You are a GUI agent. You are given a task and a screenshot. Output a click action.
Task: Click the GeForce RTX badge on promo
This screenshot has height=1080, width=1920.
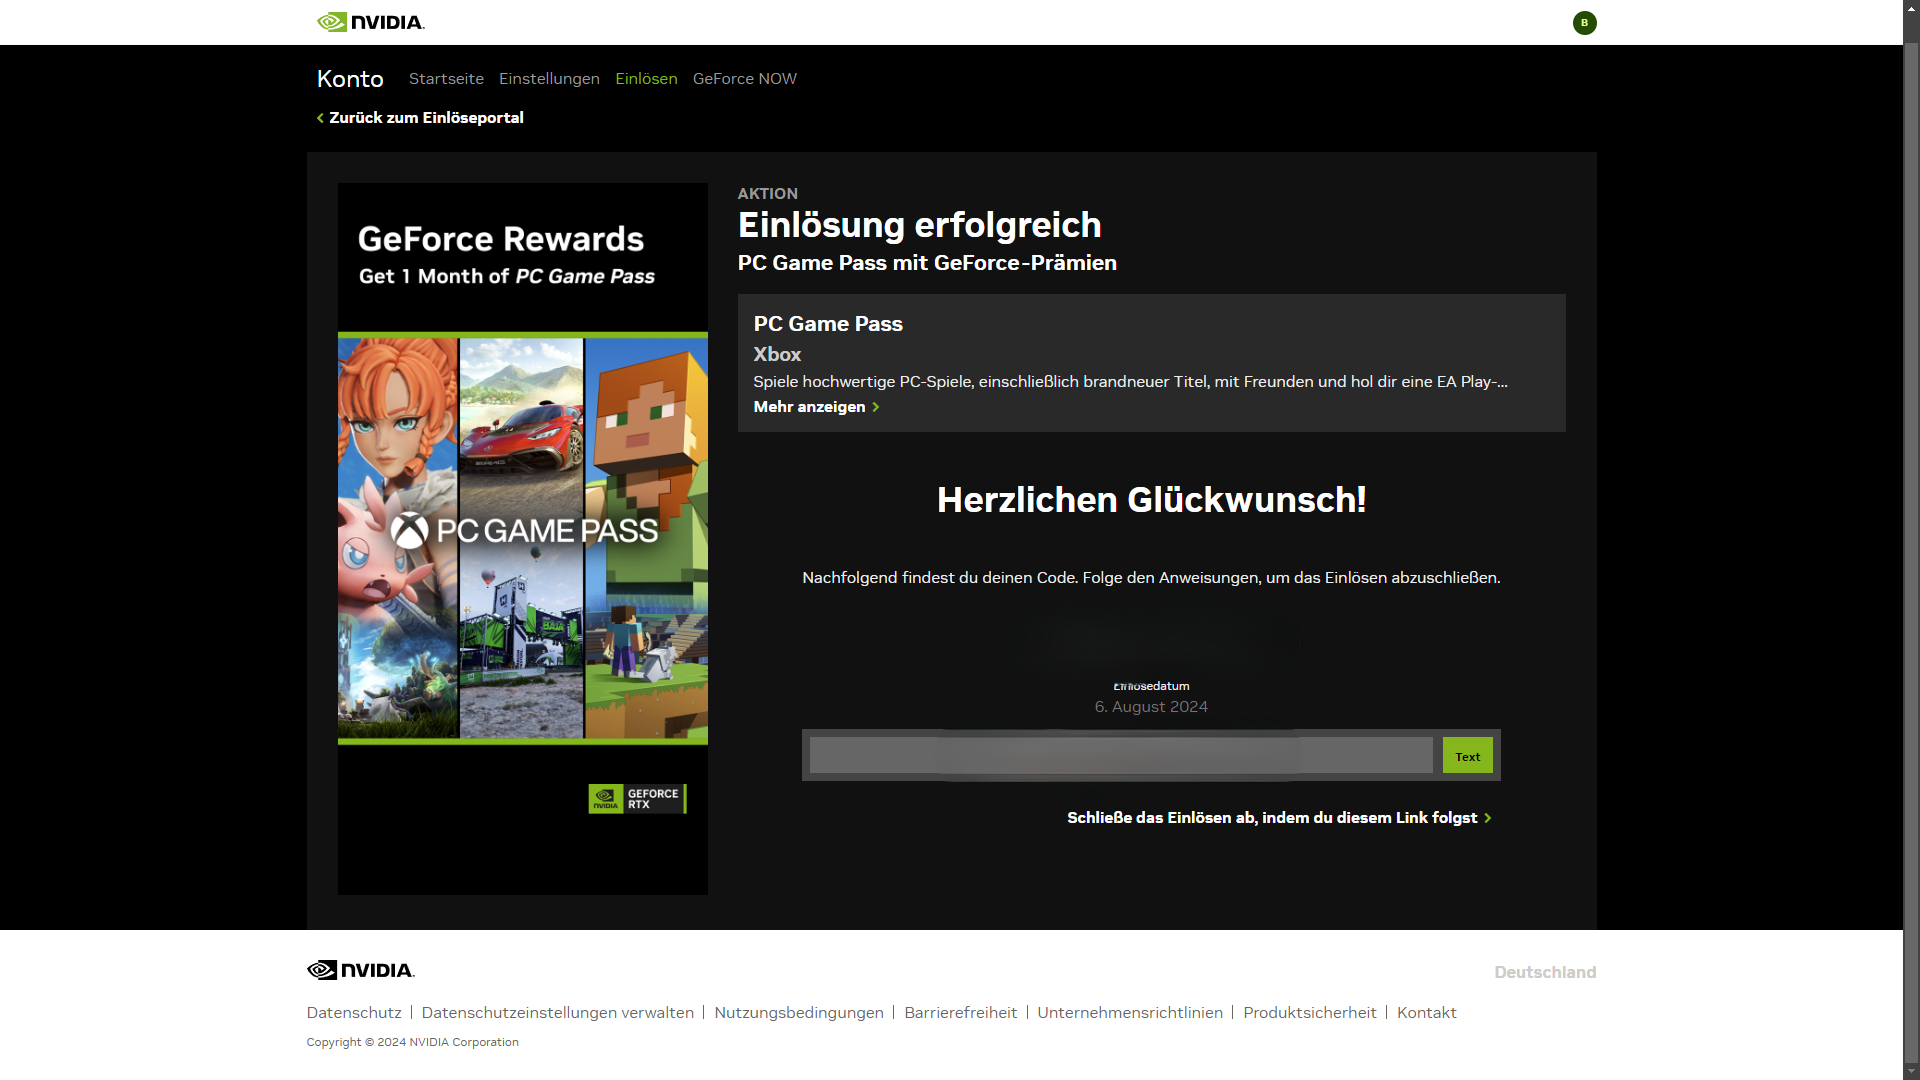point(637,798)
